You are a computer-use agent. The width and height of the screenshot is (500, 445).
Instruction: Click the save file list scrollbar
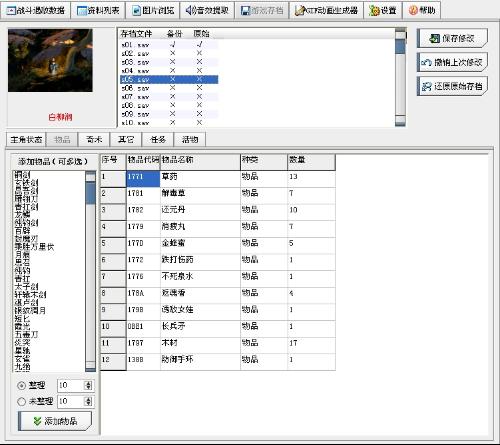[400, 78]
